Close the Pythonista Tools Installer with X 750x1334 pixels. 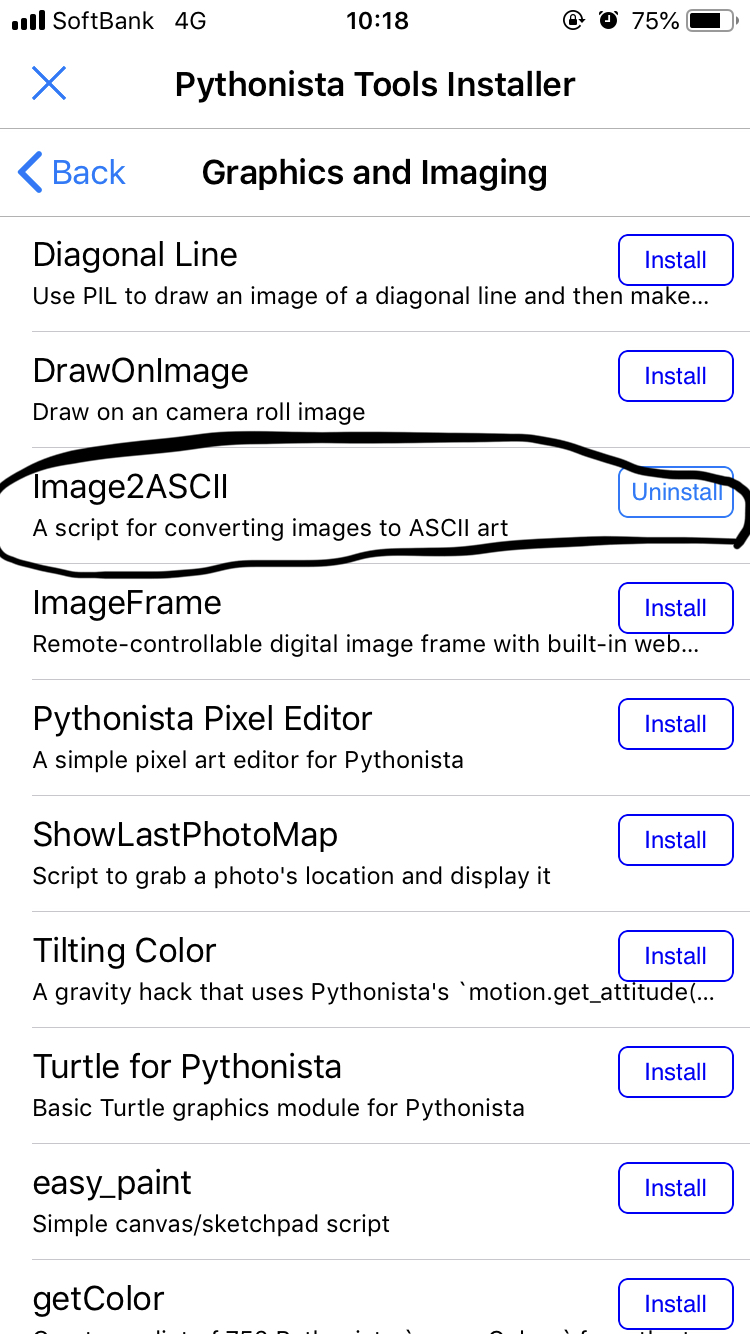[48, 84]
